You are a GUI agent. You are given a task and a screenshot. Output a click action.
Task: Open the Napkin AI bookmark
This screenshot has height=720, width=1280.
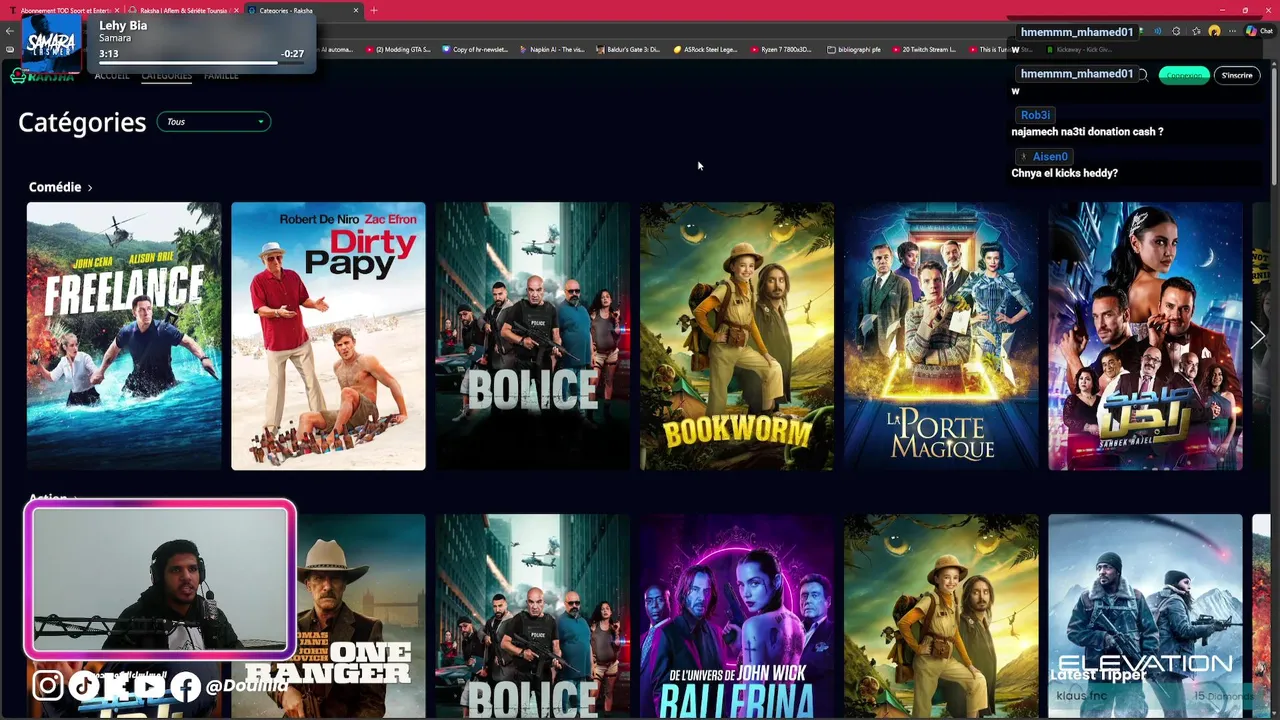(552, 49)
